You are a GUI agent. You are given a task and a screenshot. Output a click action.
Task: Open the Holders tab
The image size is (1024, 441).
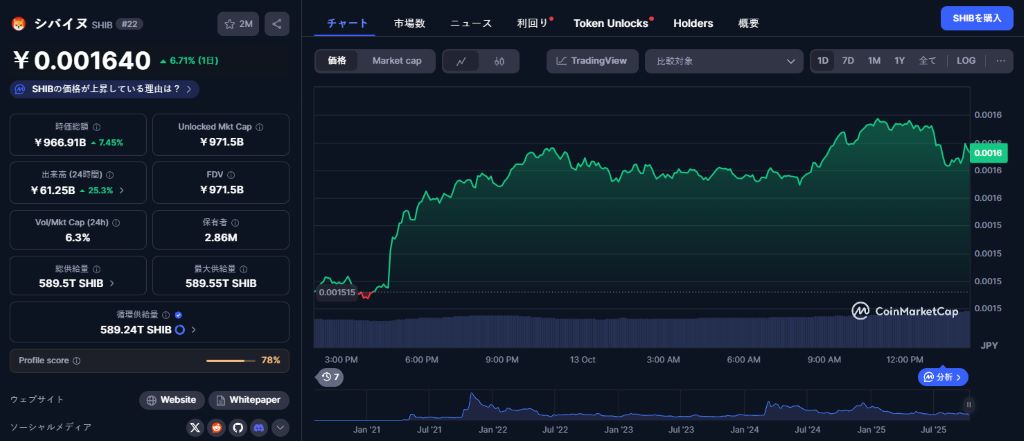tap(693, 23)
